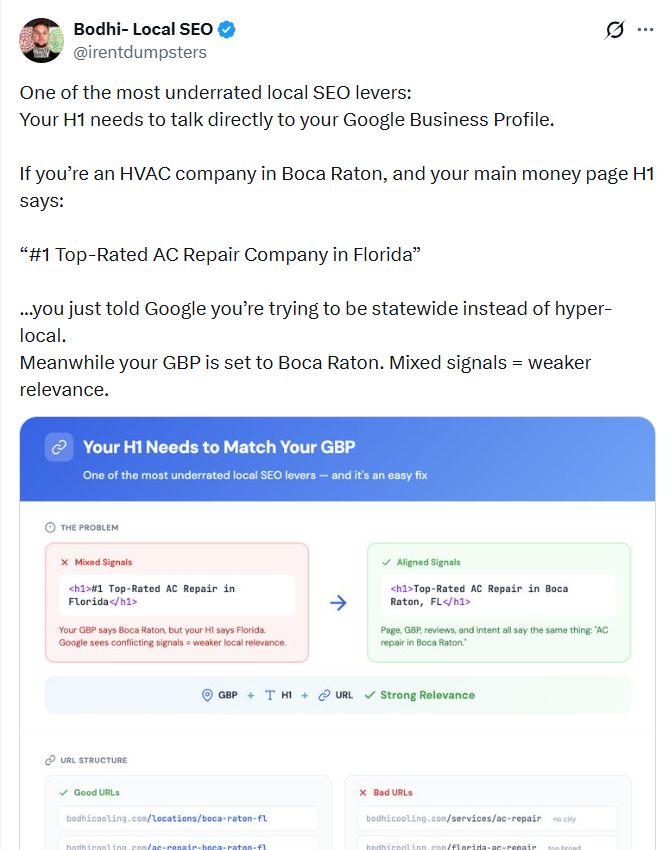672x850 pixels.
Task: Click the link icon beside URL STRUCTURE
Action: pyautogui.click(x=50, y=760)
